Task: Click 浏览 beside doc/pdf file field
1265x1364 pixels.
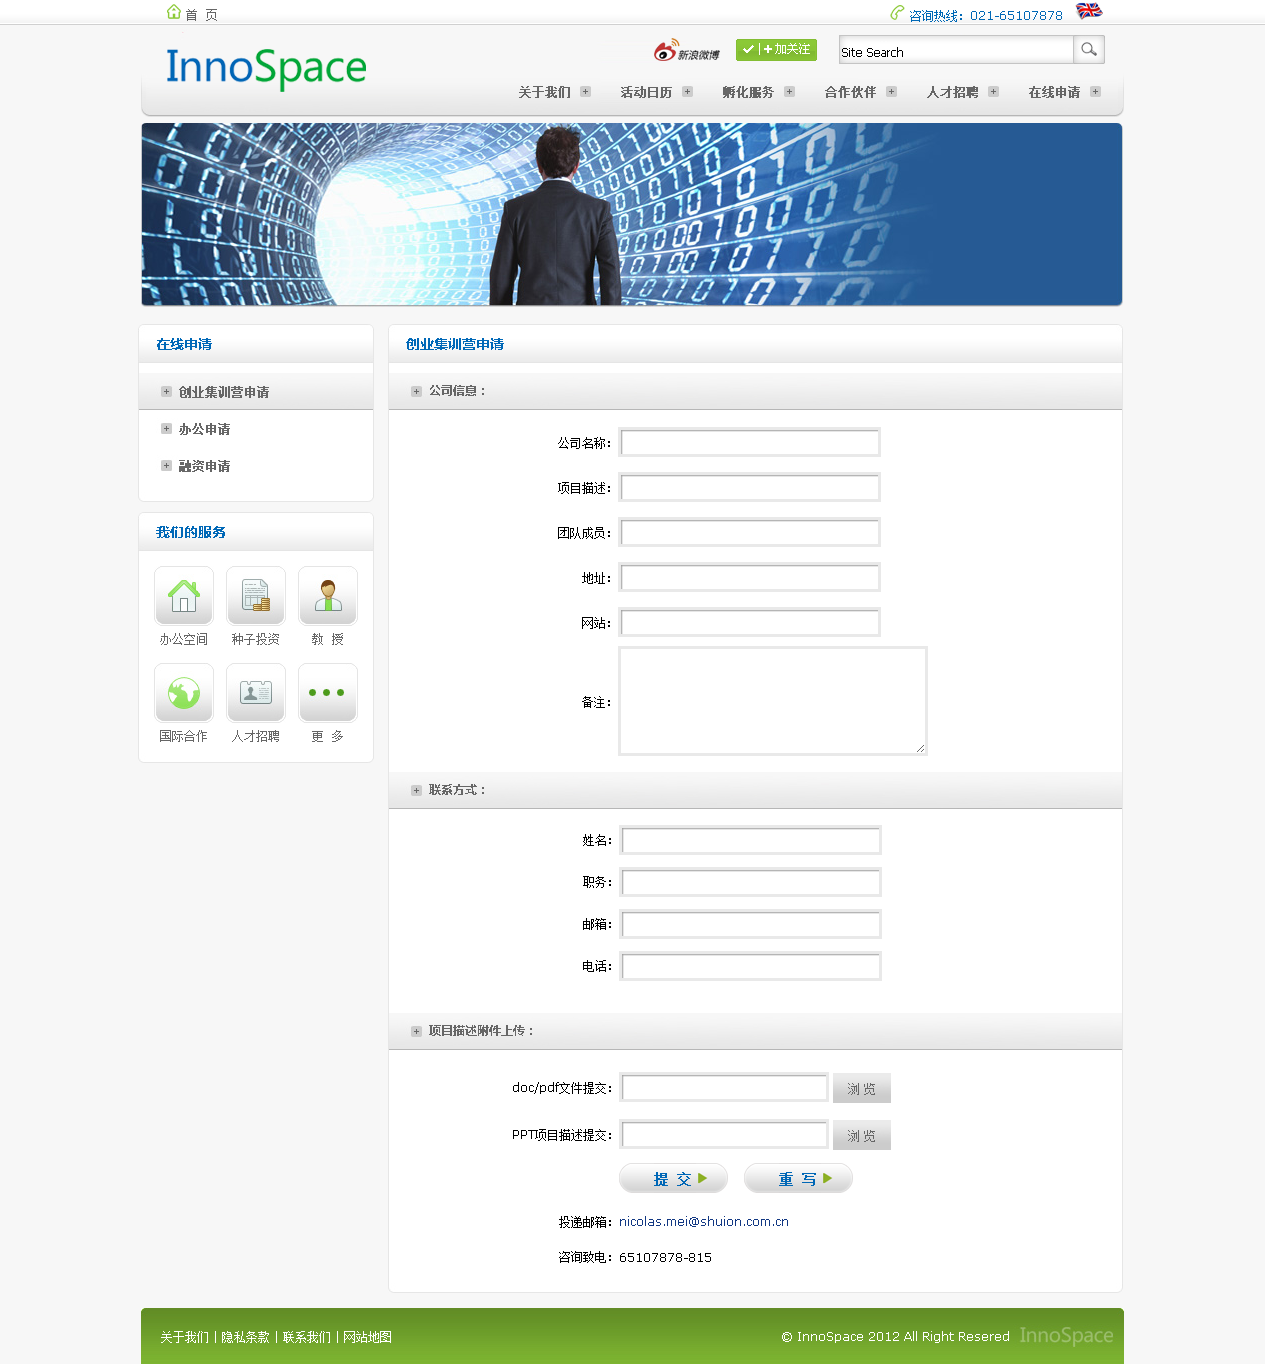Action: tap(861, 1089)
